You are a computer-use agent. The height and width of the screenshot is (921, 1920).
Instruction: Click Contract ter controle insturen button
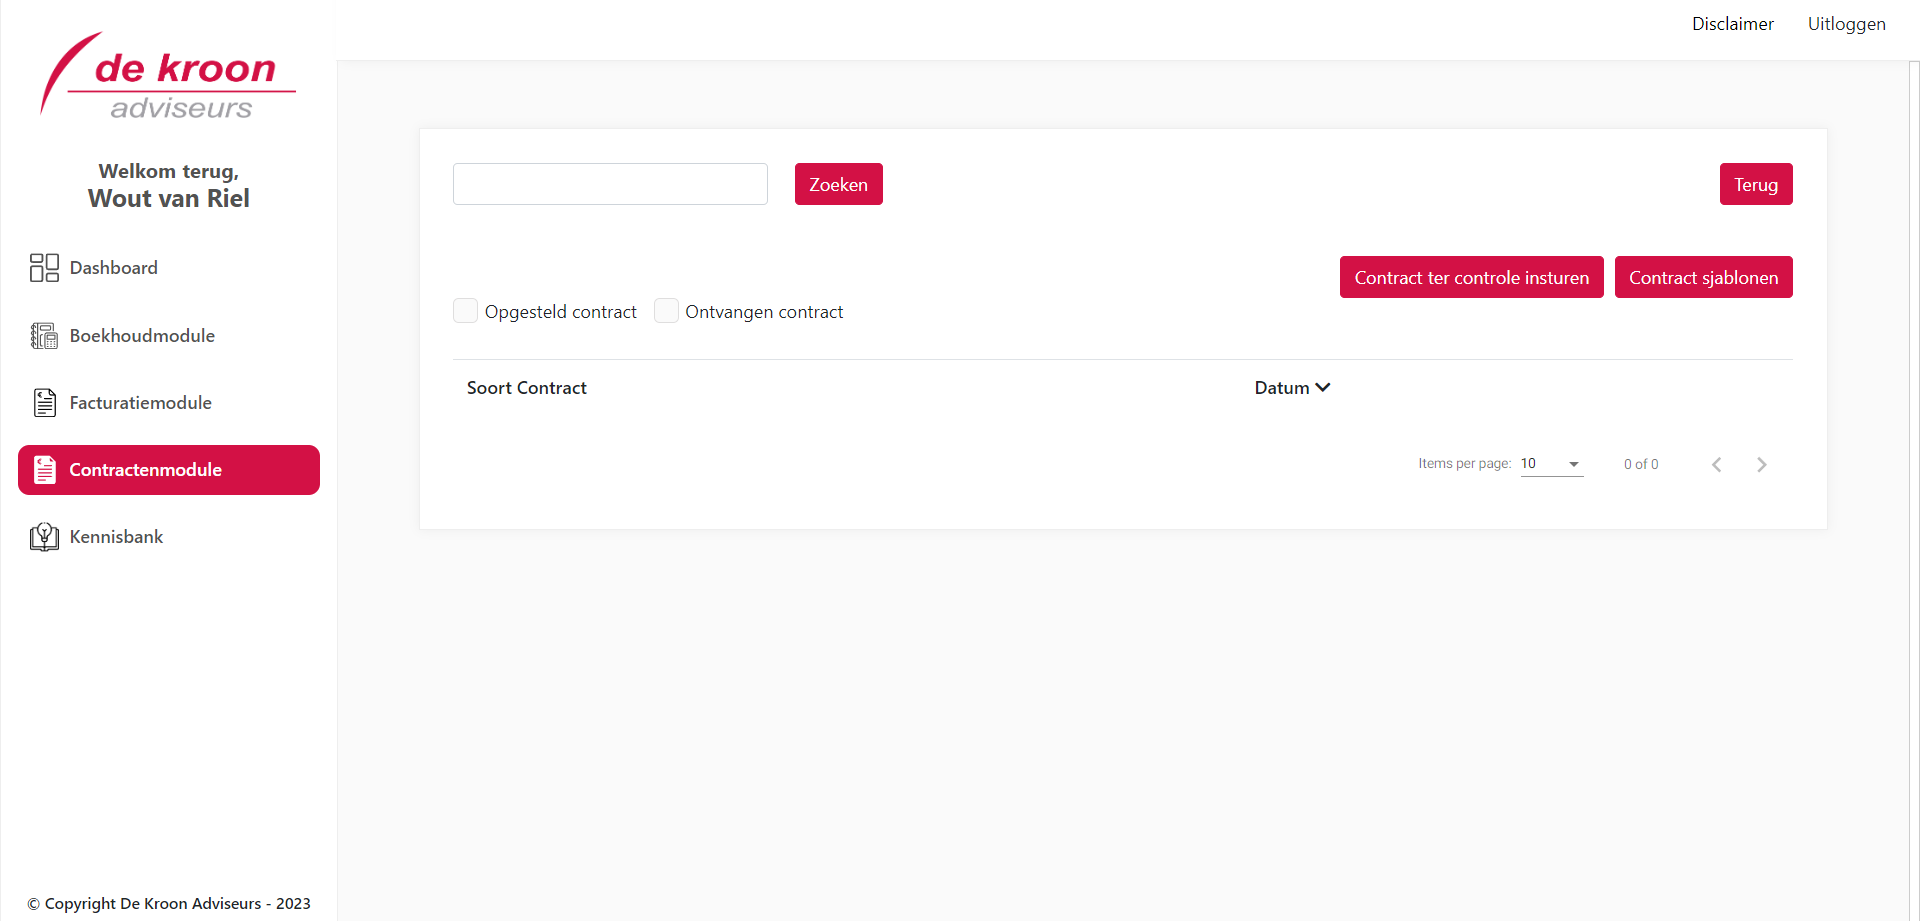1471,278
